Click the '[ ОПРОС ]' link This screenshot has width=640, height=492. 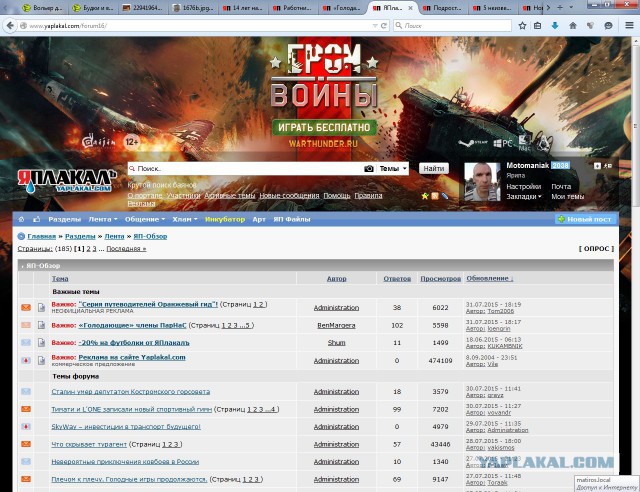click(x=596, y=249)
